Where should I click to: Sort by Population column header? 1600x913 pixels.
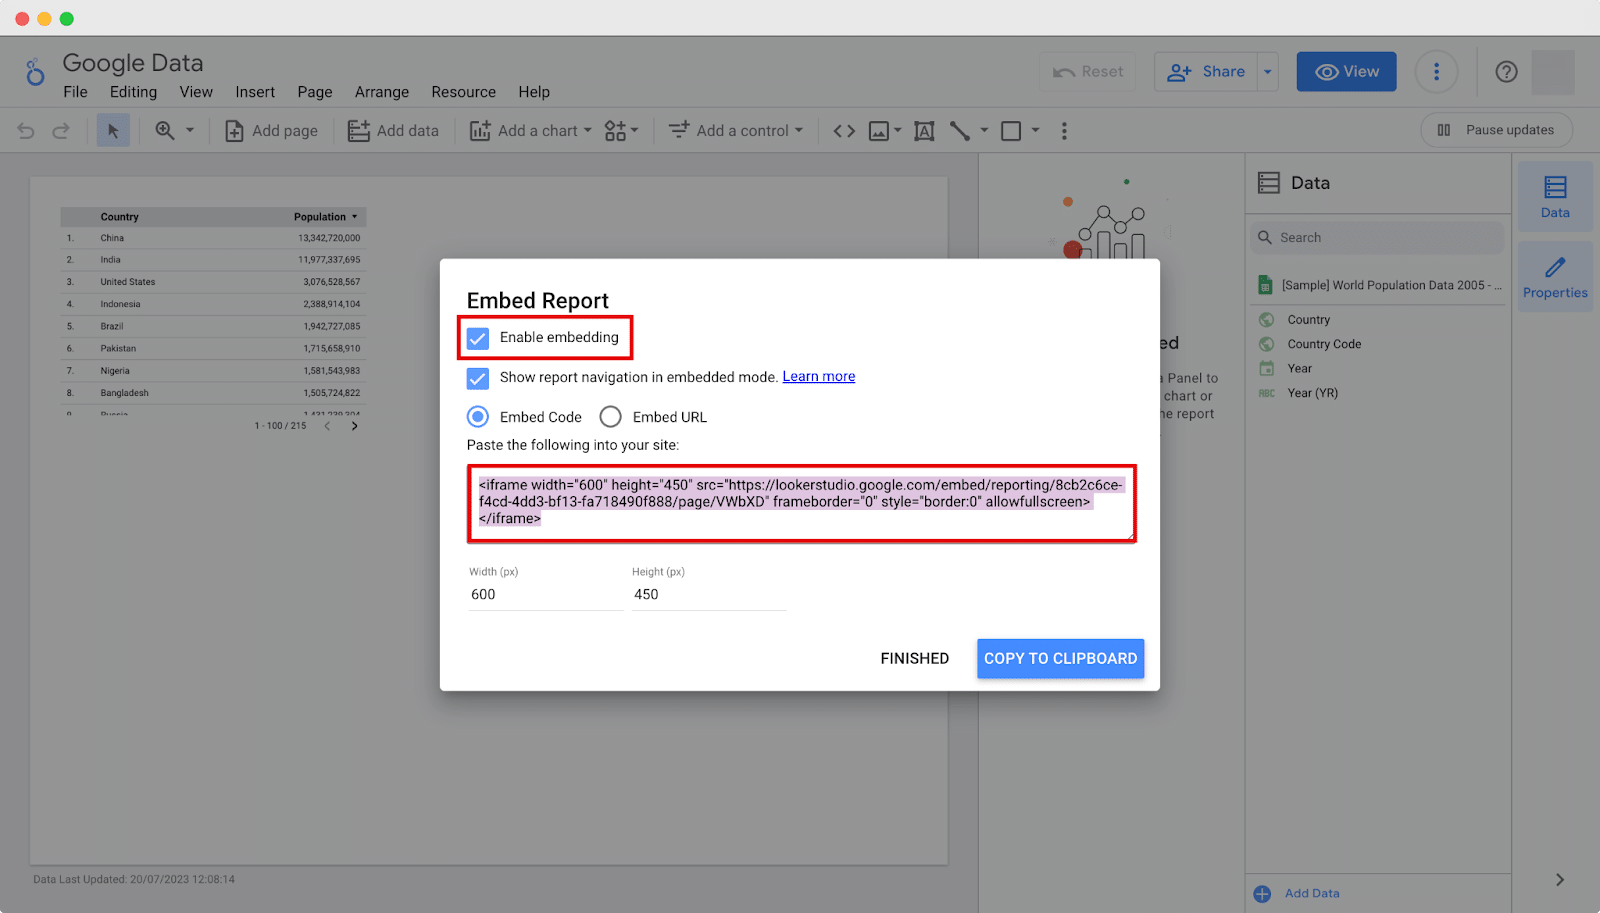[x=325, y=217]
